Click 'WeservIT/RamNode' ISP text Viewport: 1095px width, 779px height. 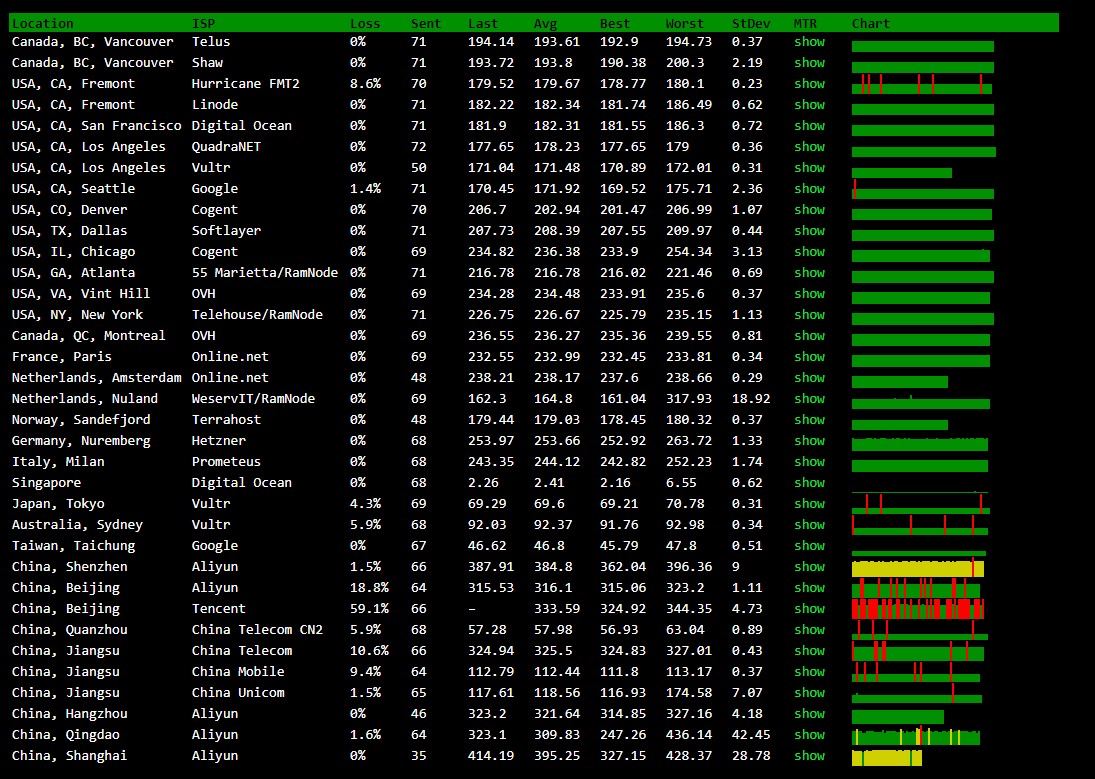click(253, 398)
